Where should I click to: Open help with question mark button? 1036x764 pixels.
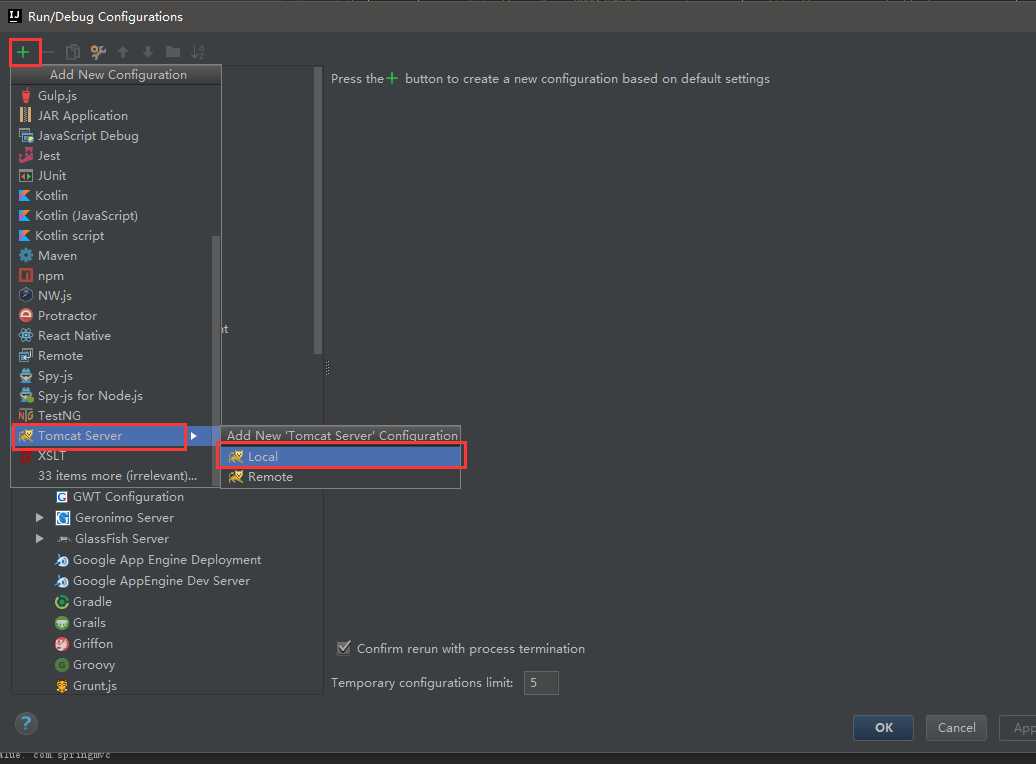click(26, 724)
